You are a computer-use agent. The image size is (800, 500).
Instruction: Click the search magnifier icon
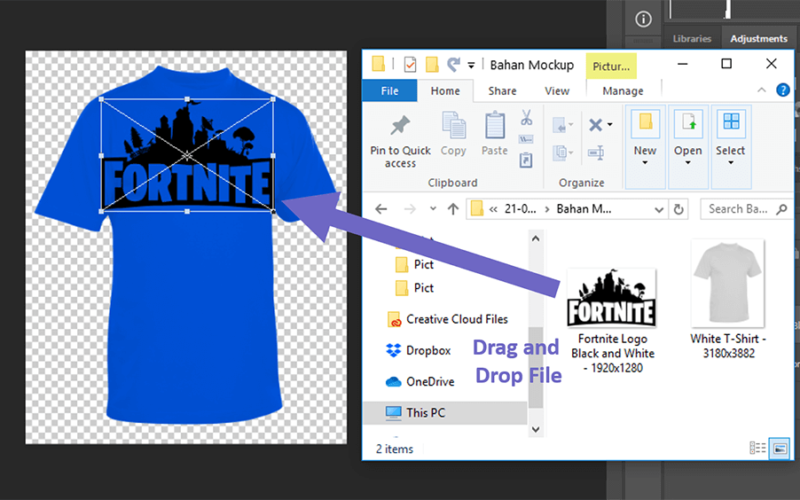pyautogui.click(x=781, y=209)
